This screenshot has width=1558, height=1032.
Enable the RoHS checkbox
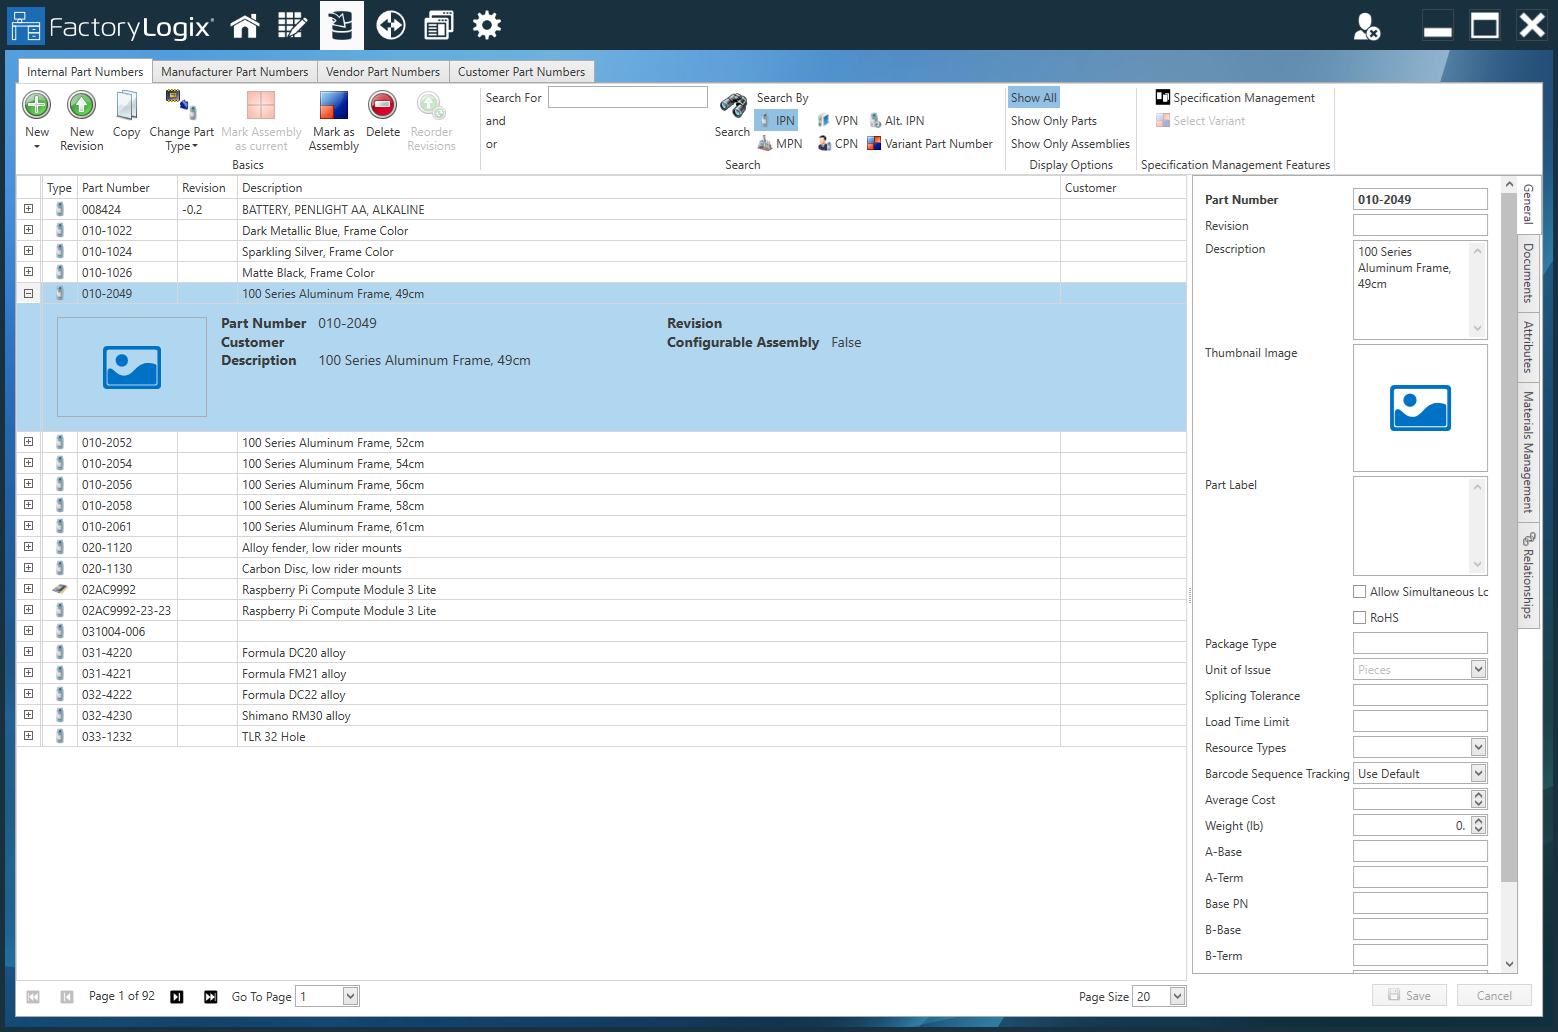[x=1360, y=618]
